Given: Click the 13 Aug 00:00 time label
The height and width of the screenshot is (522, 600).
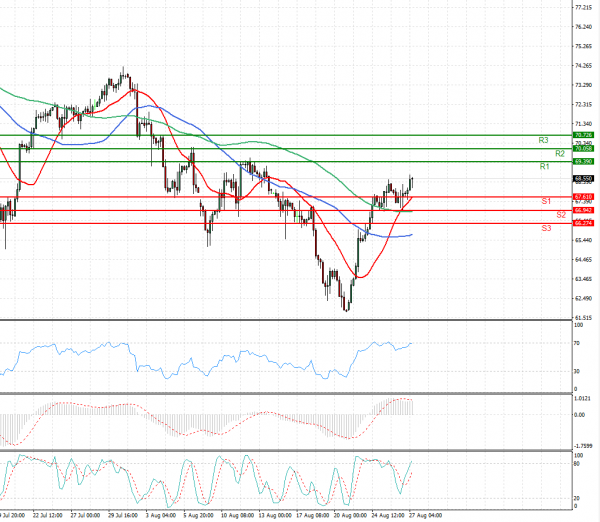Looking at the screenshot, I should tap(273, 516).
